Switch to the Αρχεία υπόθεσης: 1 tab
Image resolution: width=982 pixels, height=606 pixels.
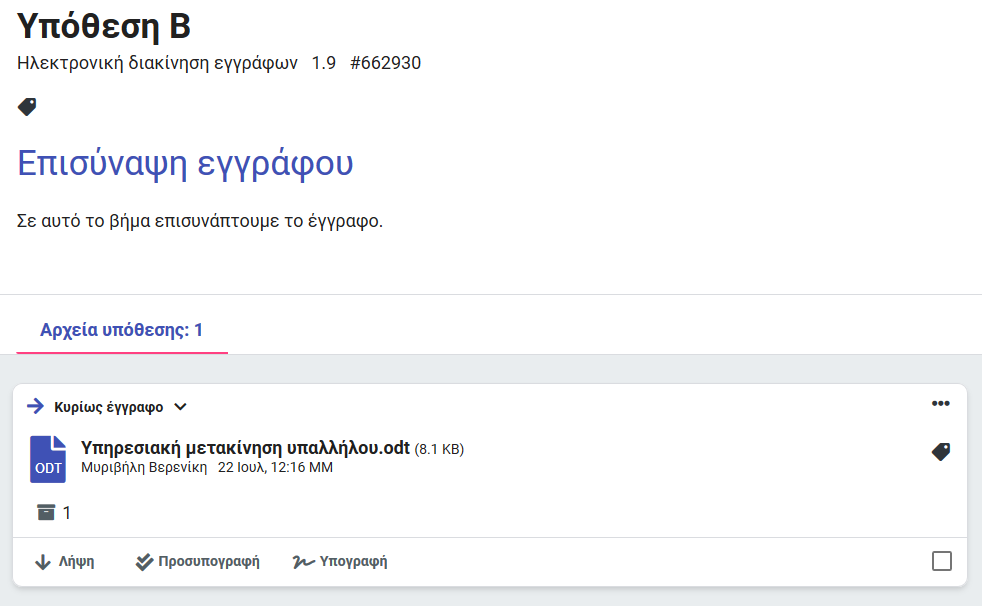[x=121, y=330]
